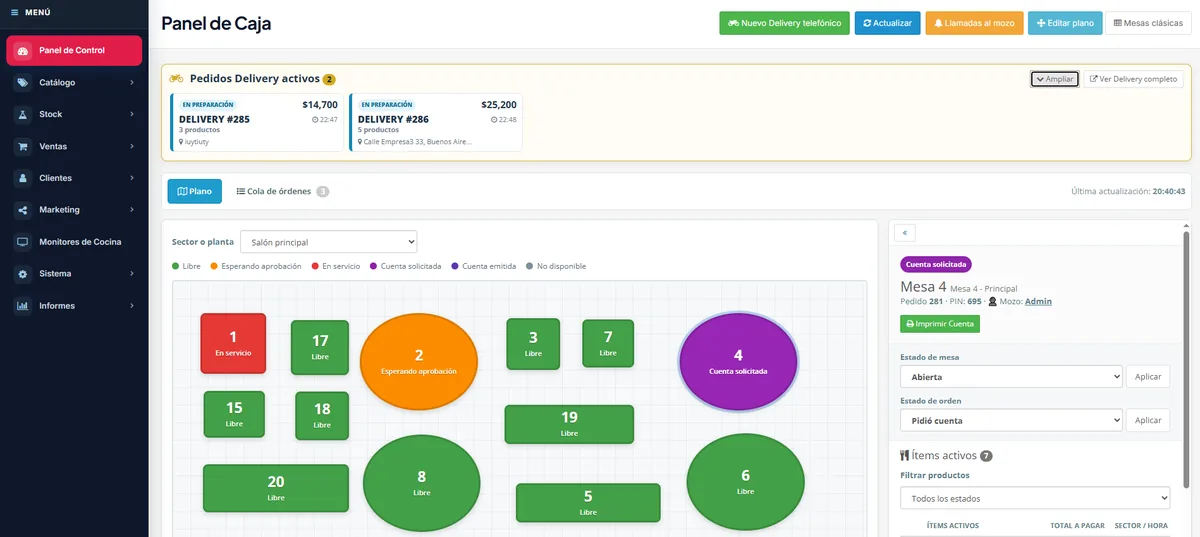Switch to the Plano tab
1200x537 pixels.
(x=194, y=191)
